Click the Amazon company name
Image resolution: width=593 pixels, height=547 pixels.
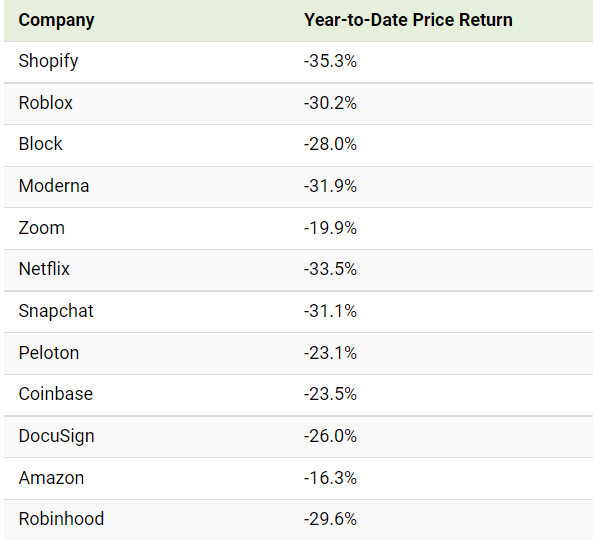pos(51,478)
